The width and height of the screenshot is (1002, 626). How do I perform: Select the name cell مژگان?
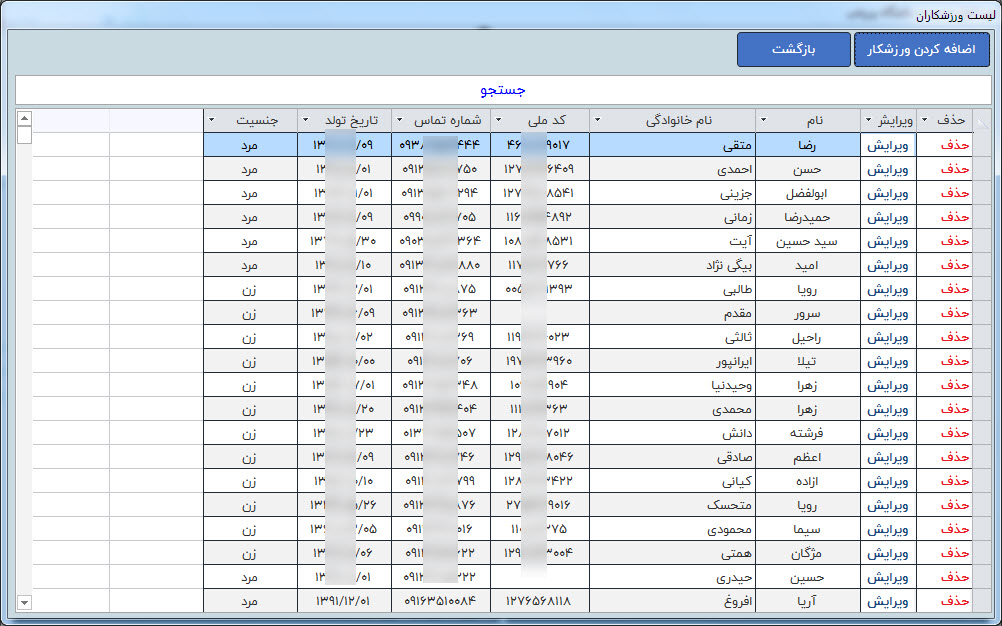(808, 553)
